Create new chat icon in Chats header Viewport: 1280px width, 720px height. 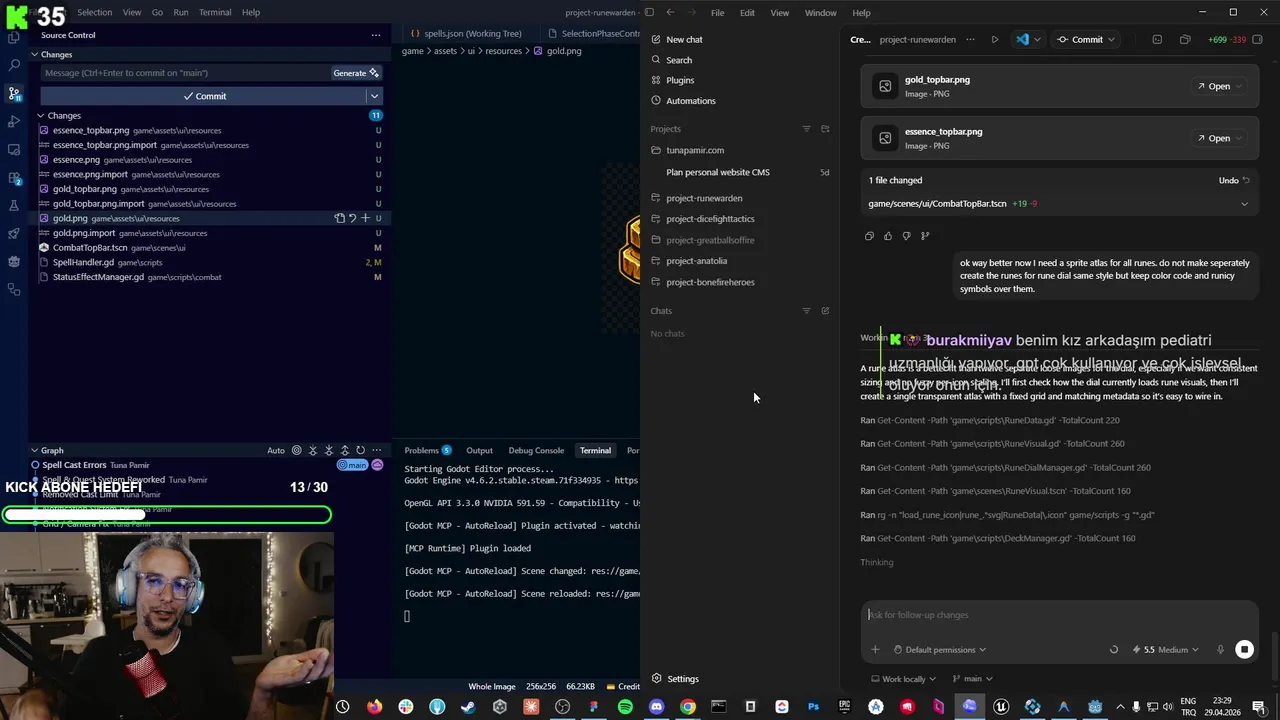coord(825,311)
